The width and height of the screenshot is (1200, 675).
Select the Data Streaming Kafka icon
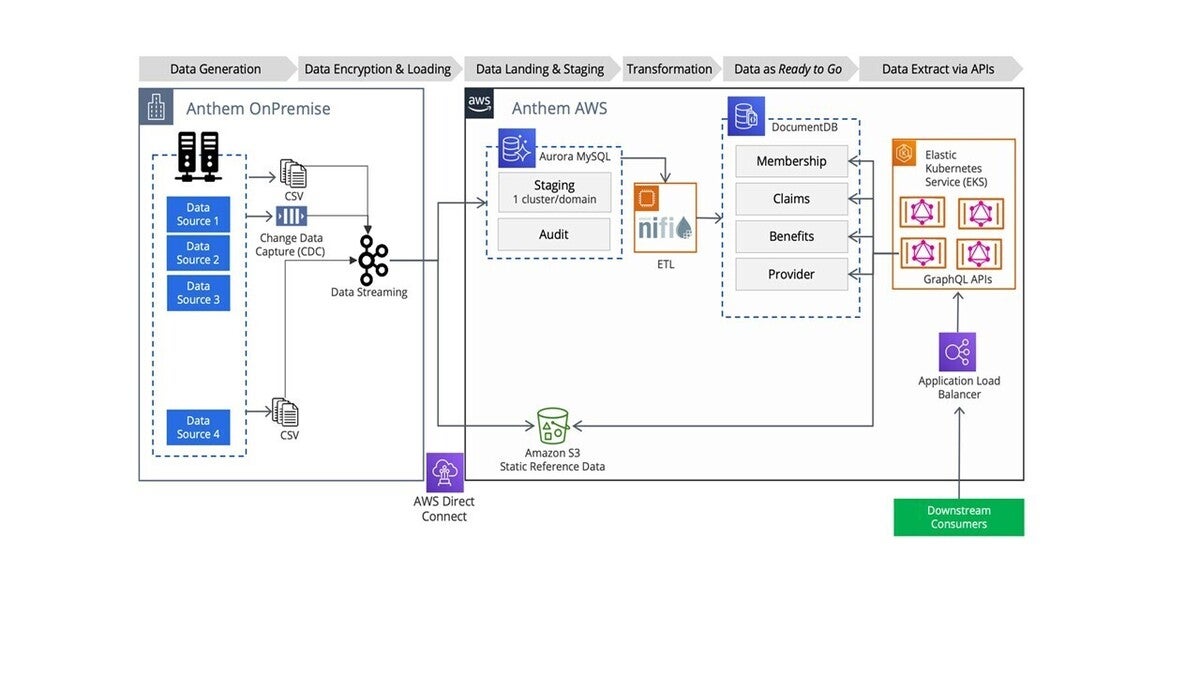coord(372,261)
